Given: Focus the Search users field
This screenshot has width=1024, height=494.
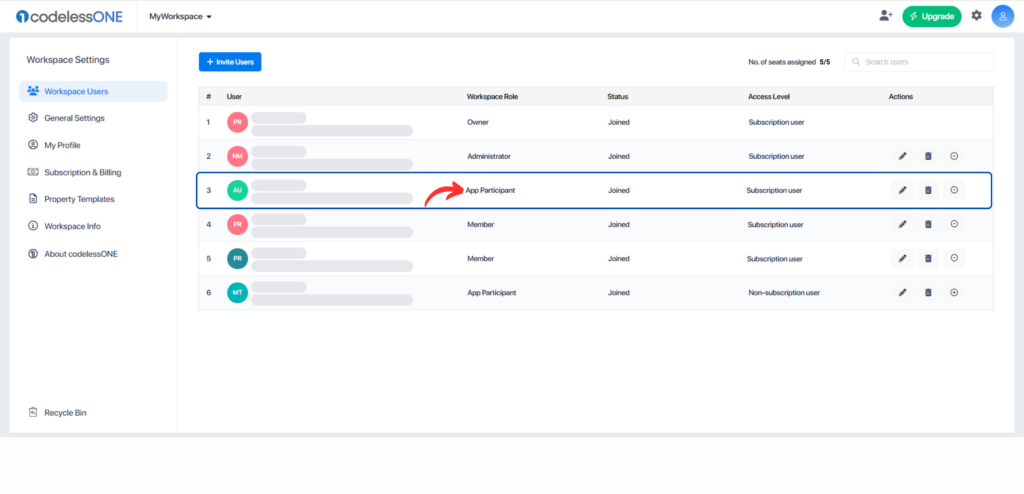Looking at the screenshot, I should coord(919,62).
